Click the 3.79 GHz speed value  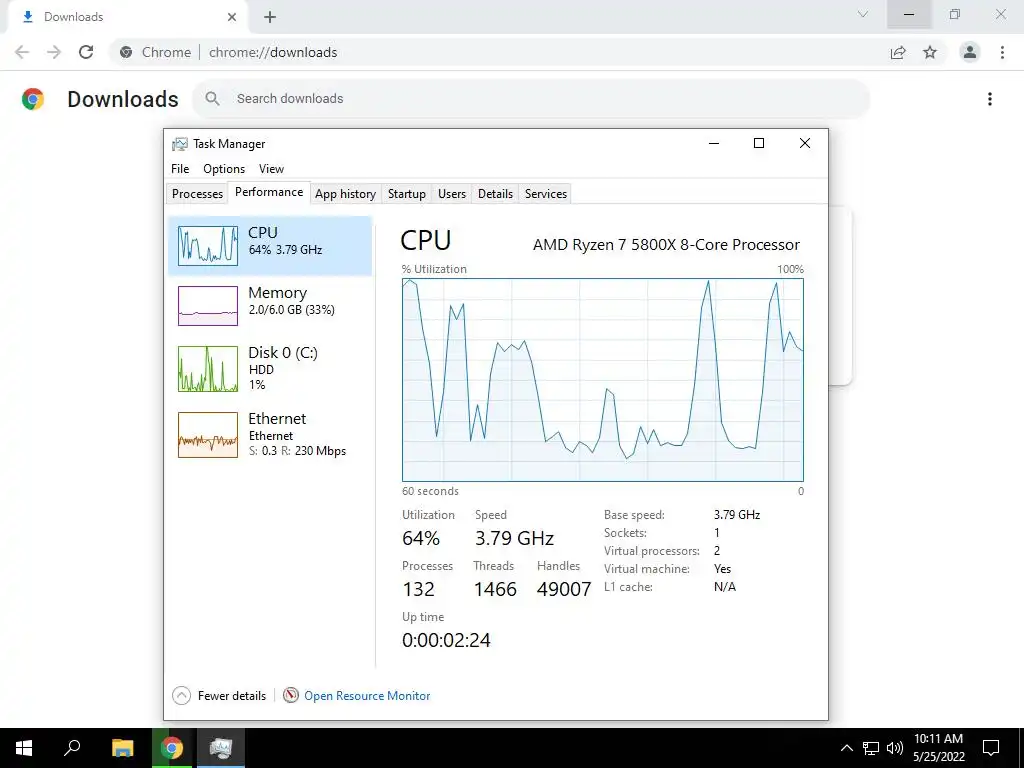(x=515, y=538)
